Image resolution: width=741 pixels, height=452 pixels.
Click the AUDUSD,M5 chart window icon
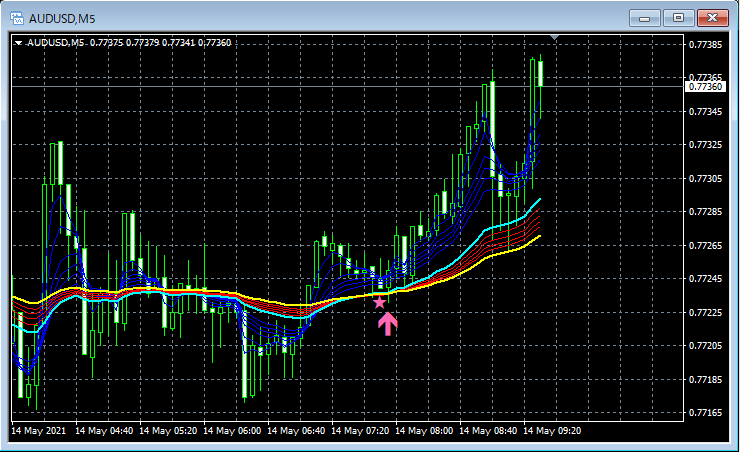17,18
